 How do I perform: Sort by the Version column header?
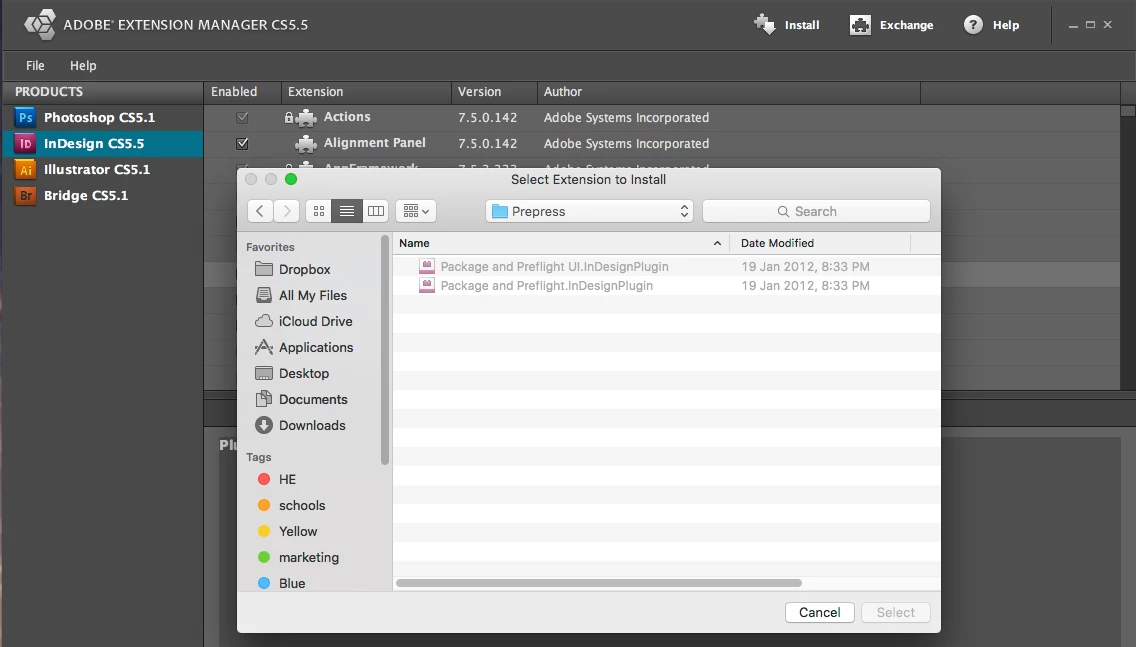[x=494, y=92]
